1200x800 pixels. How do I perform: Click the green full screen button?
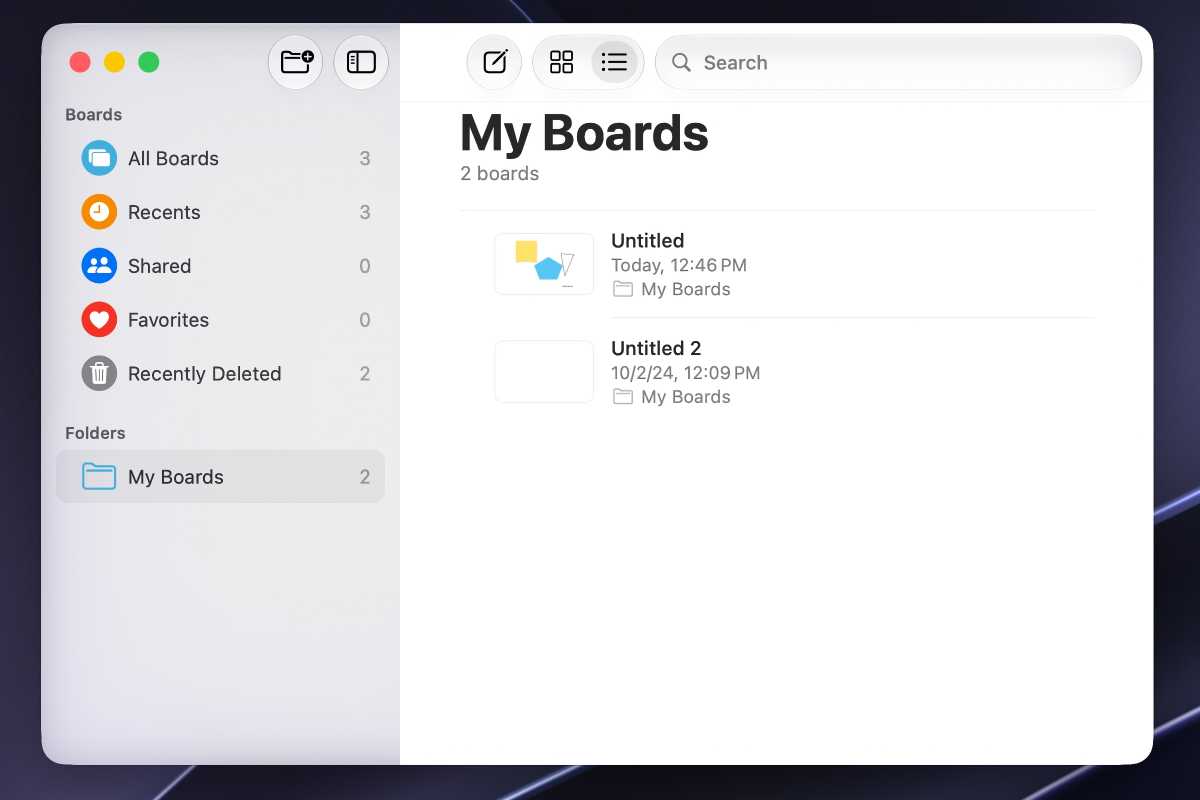tap(148, 62)
